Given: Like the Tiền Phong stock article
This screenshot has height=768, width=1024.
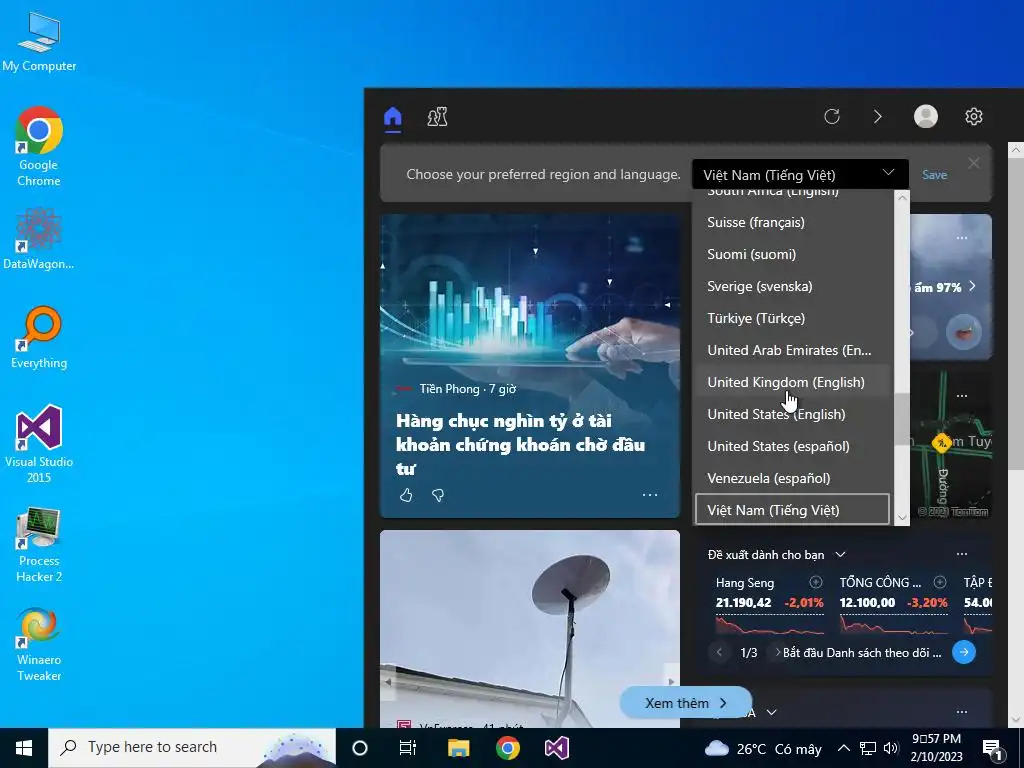Looking at the screenshot, I should click(x=406, y=496).
